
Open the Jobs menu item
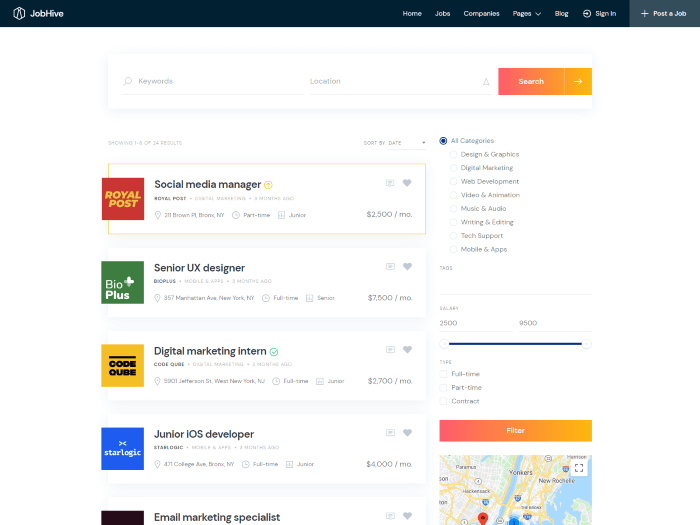(x=442, y=13)
